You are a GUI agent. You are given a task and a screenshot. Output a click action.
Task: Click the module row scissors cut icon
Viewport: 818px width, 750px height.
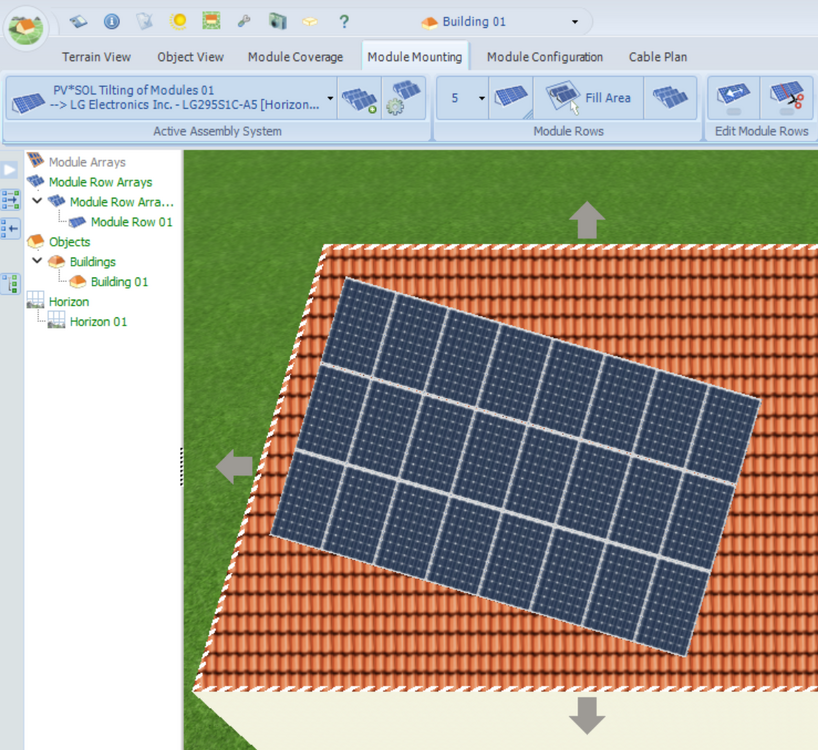789,98
